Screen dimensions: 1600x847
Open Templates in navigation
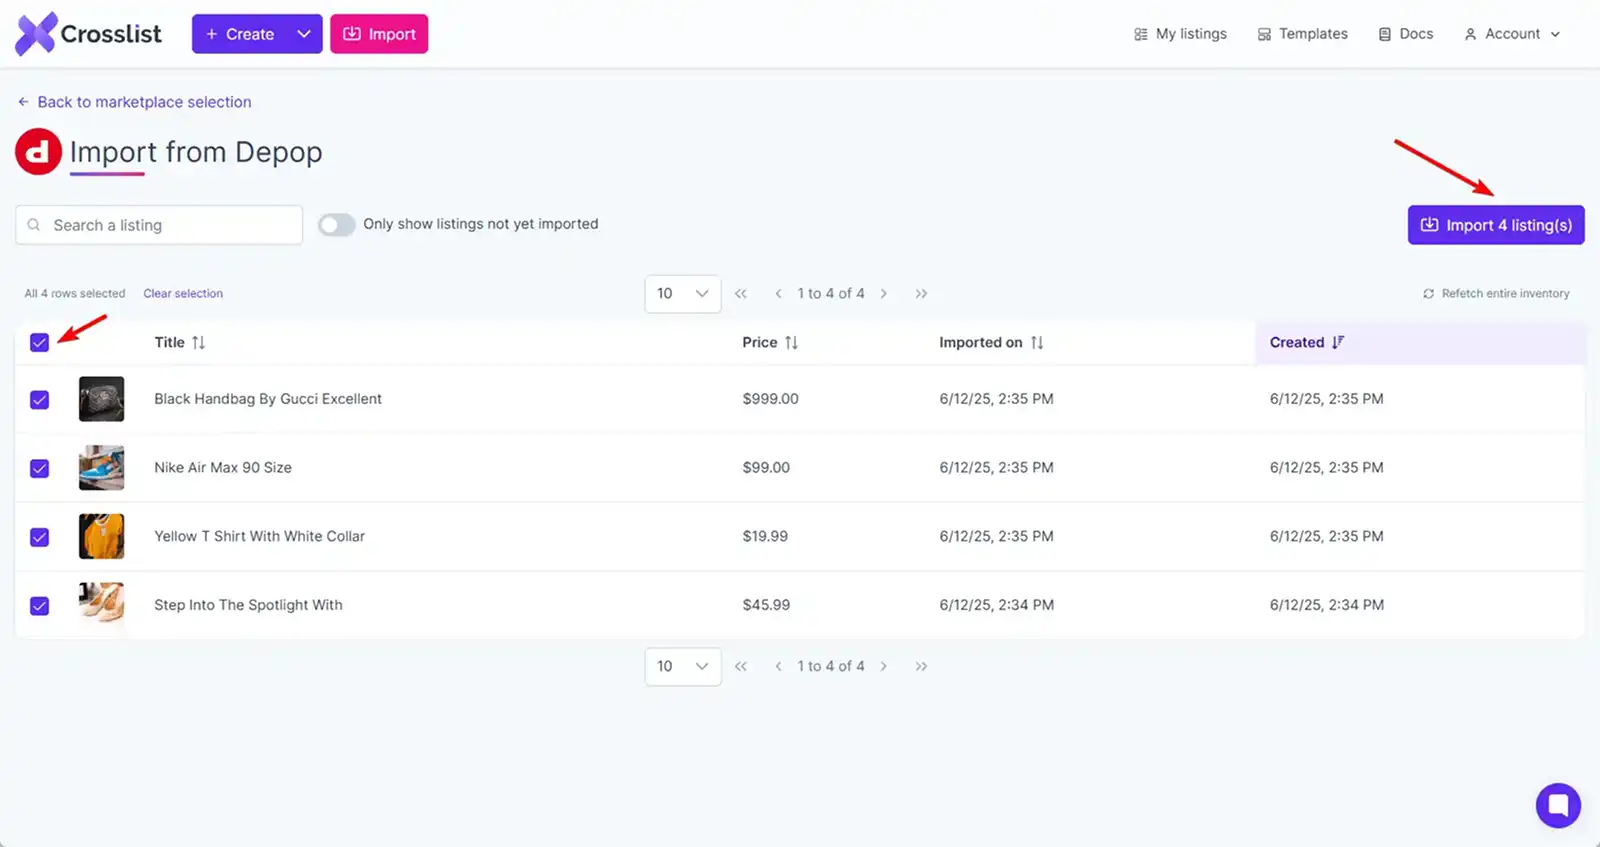pos(1302,34)
